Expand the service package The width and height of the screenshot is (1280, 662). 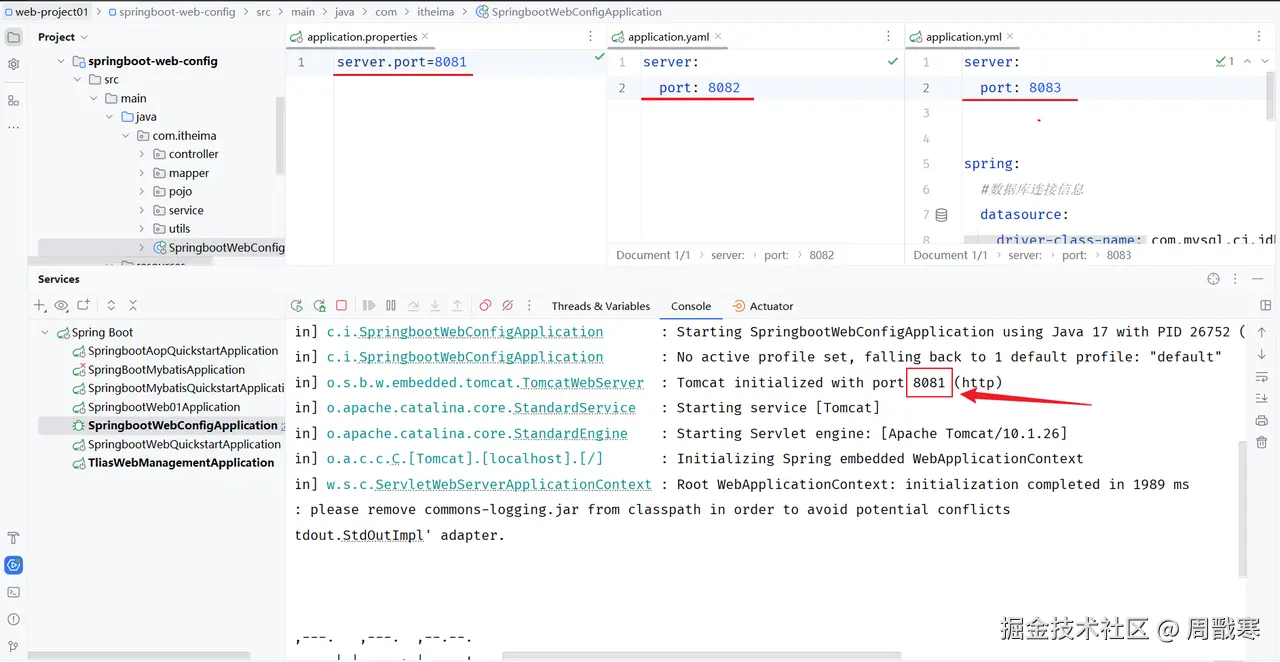[x=142, y=210]
